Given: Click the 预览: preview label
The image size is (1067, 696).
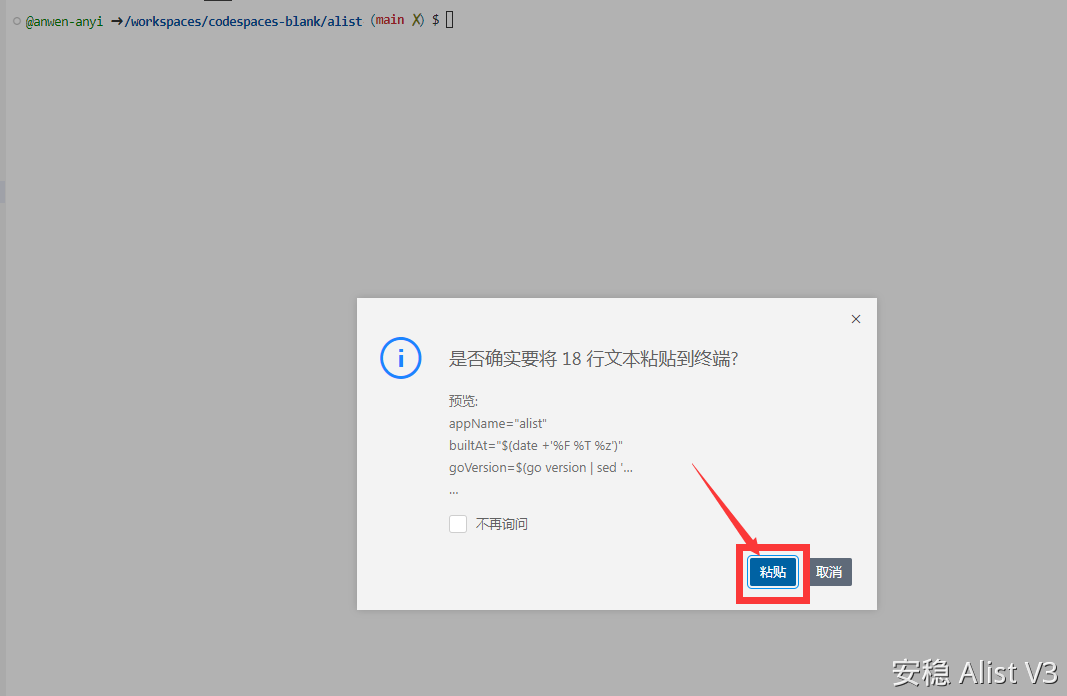Looking at the screenshot, I should point(463,401).
